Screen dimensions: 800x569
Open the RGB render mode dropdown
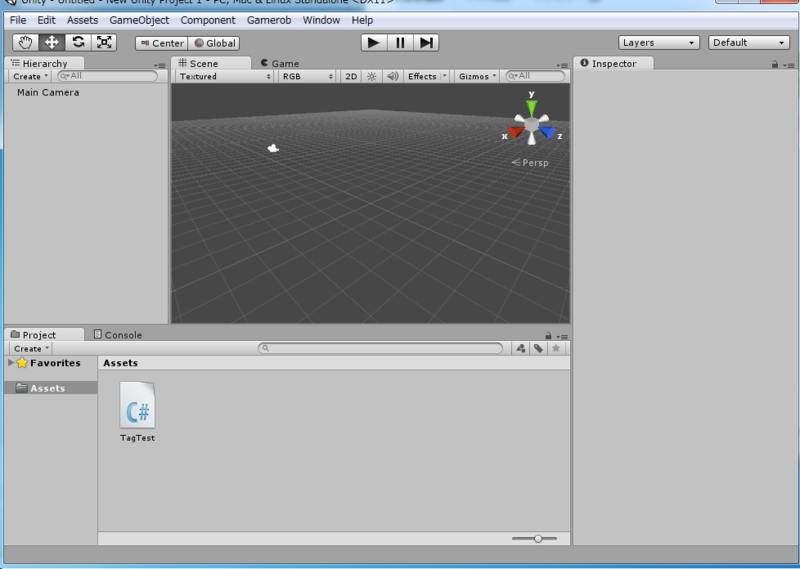pyautogui.click(x=307, y=76)
